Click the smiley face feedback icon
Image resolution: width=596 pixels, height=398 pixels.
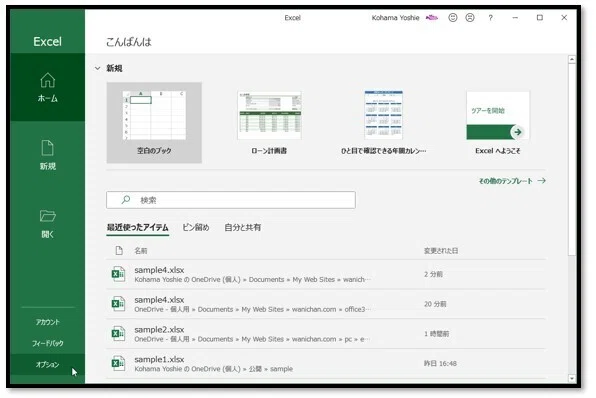[453, 17]
